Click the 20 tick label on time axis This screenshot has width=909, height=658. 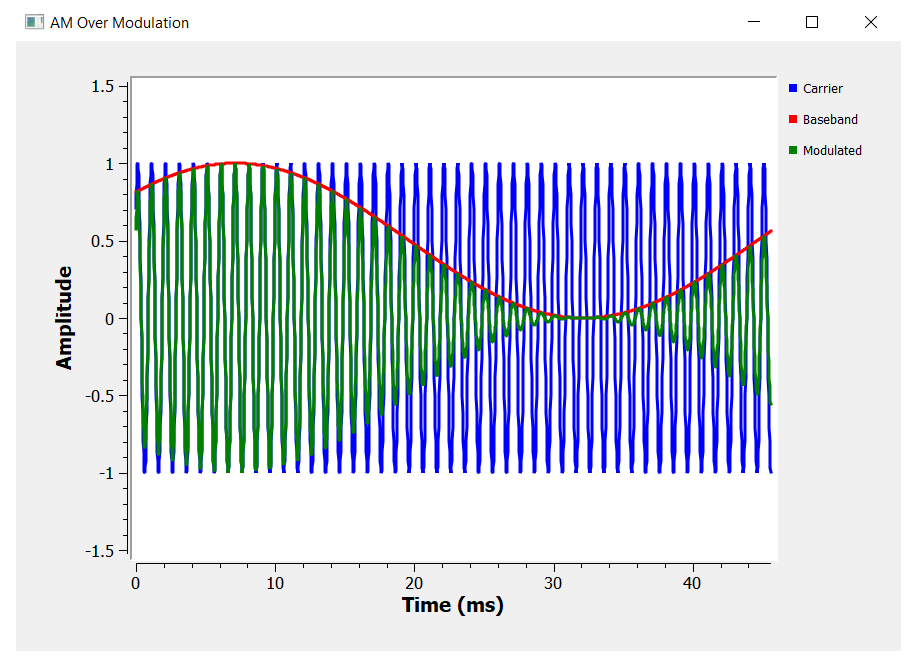[x=414, y=580]
